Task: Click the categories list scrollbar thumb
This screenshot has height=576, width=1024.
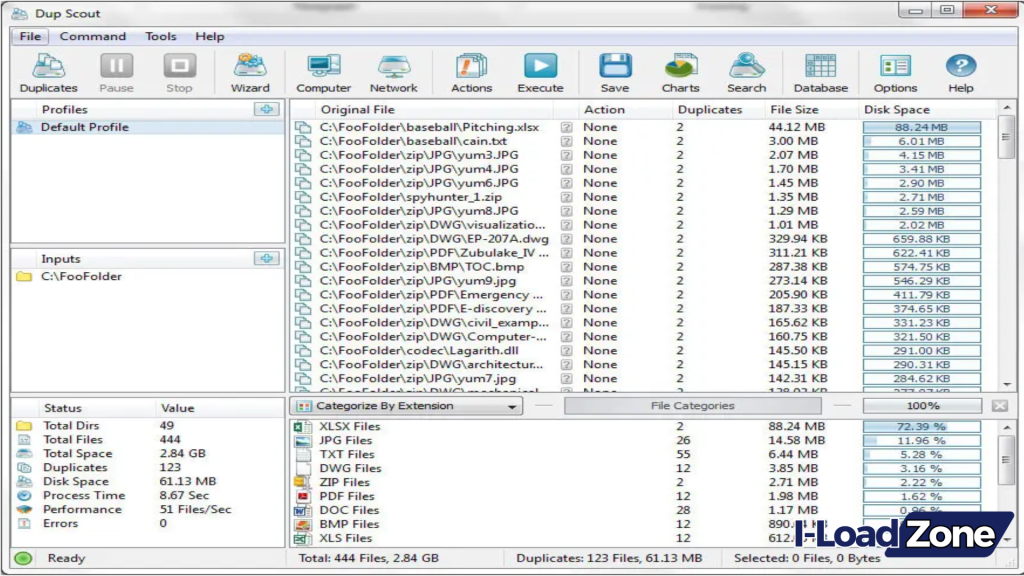Action: click(1006, 460)
